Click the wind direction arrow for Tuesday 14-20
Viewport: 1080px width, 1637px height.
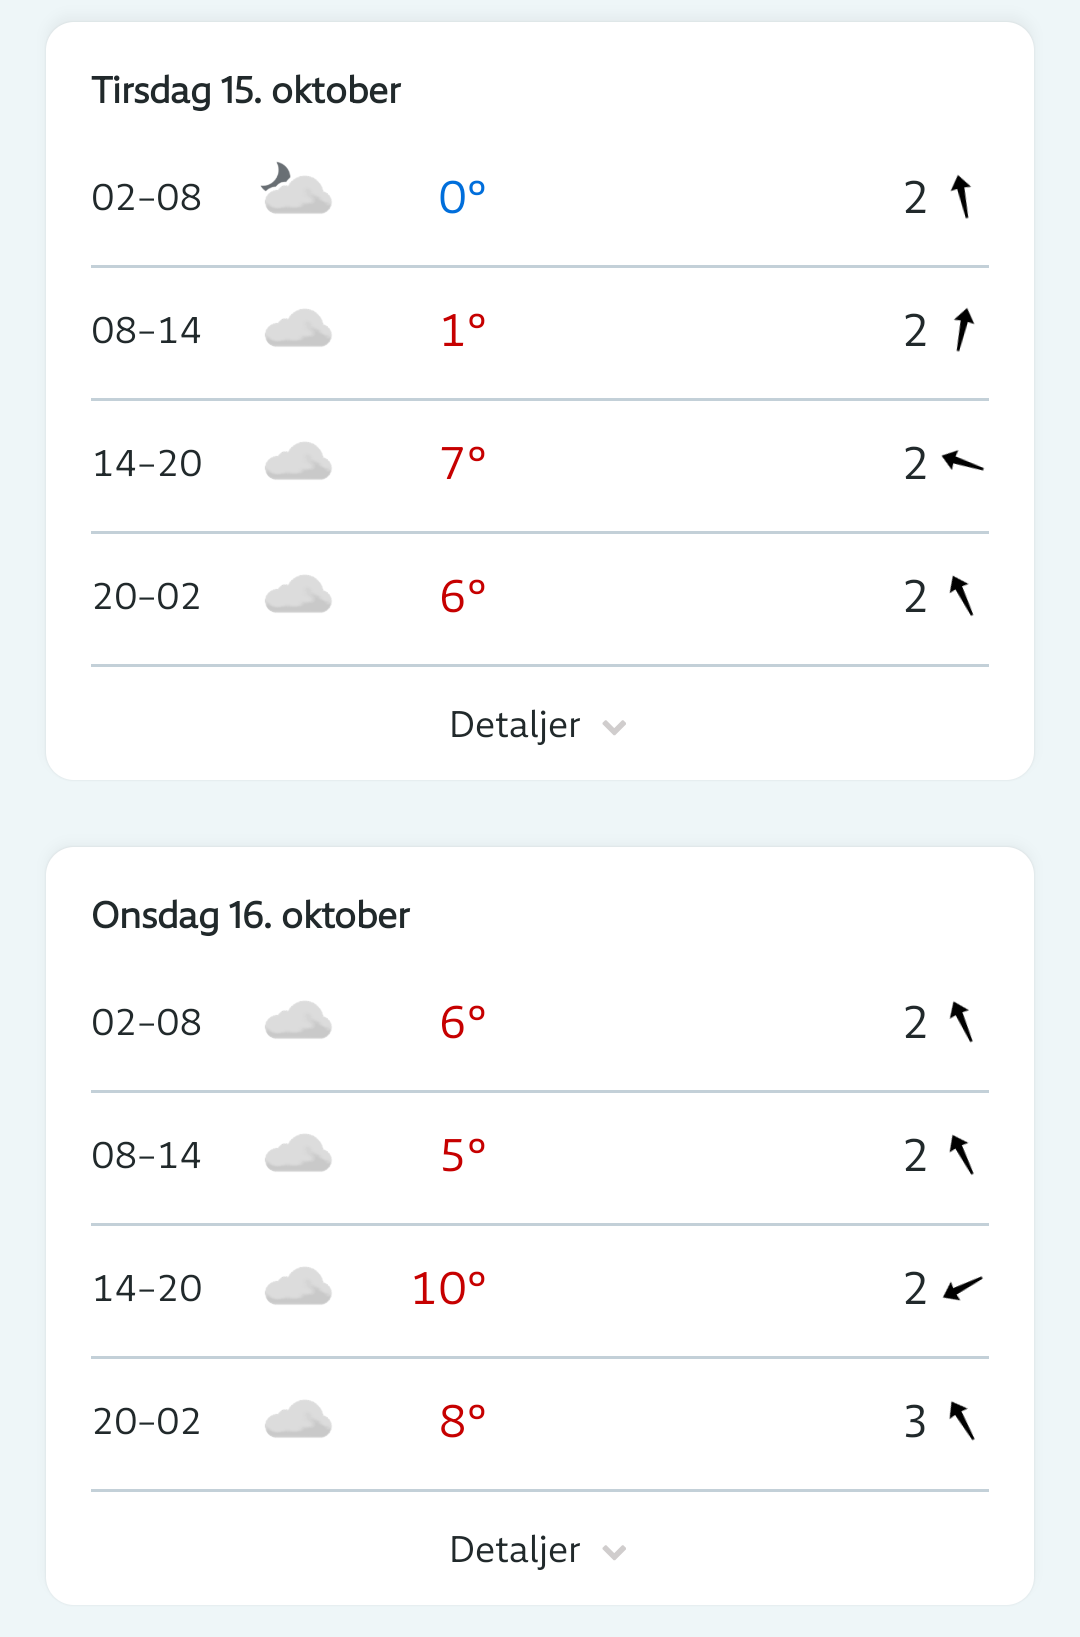(962, 462)
